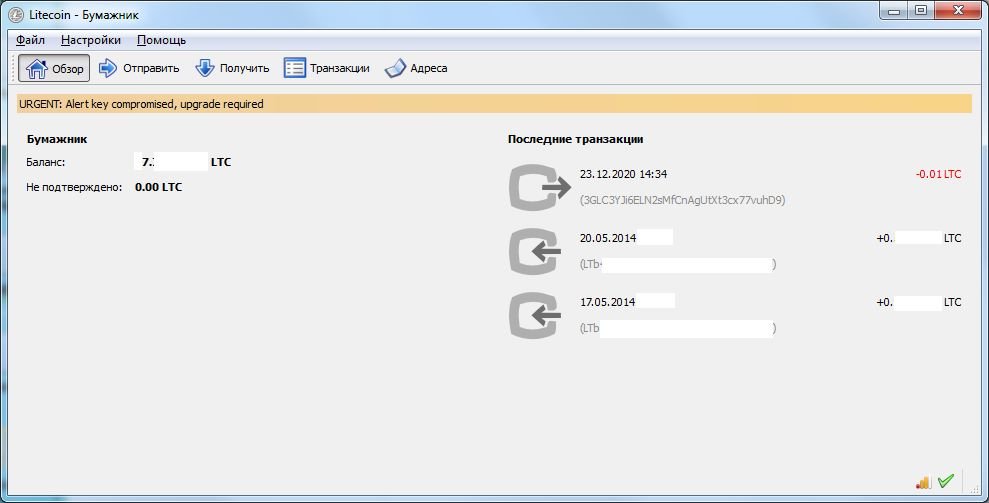Click the green sync checkmark icon
The width and height of the screenshot is (989, 503).
(945, 481)
